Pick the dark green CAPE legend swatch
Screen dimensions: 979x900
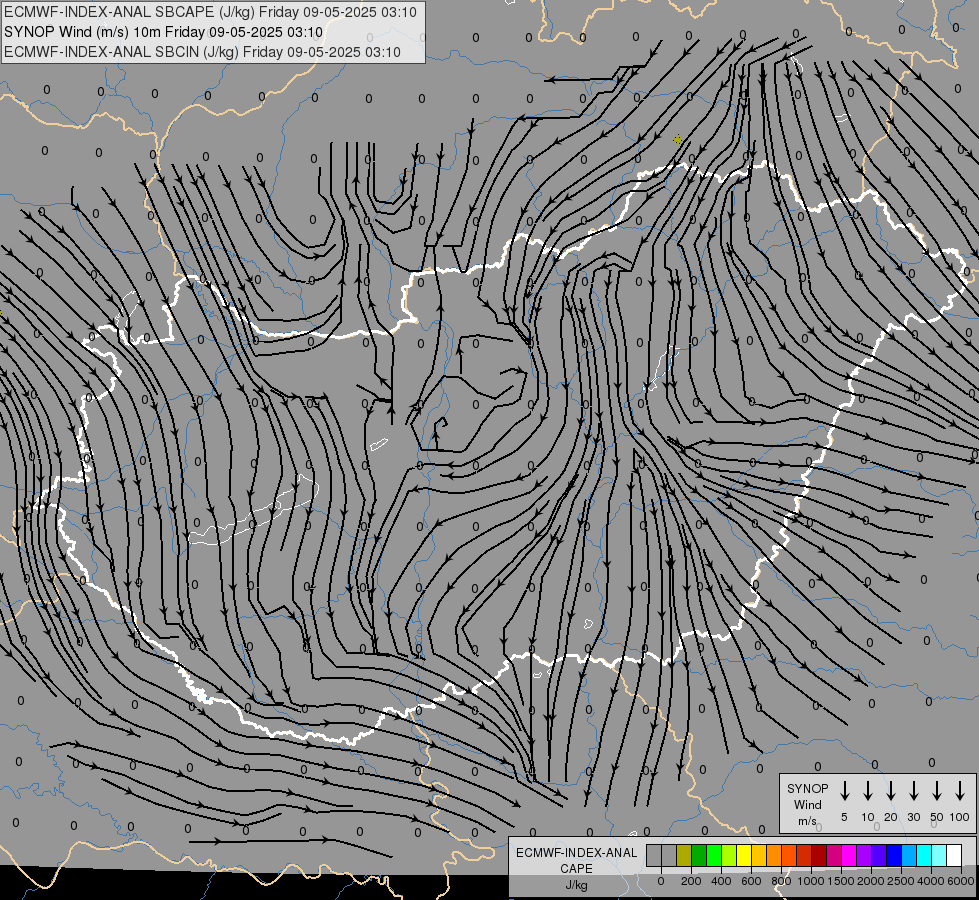(699, 855)
